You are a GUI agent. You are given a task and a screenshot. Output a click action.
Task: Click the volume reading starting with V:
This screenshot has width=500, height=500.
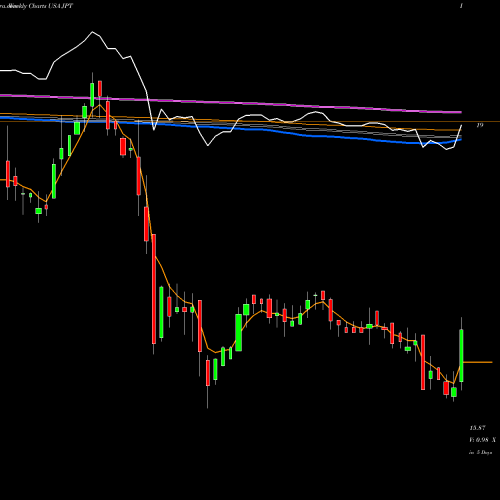click(x=482, y=440)
